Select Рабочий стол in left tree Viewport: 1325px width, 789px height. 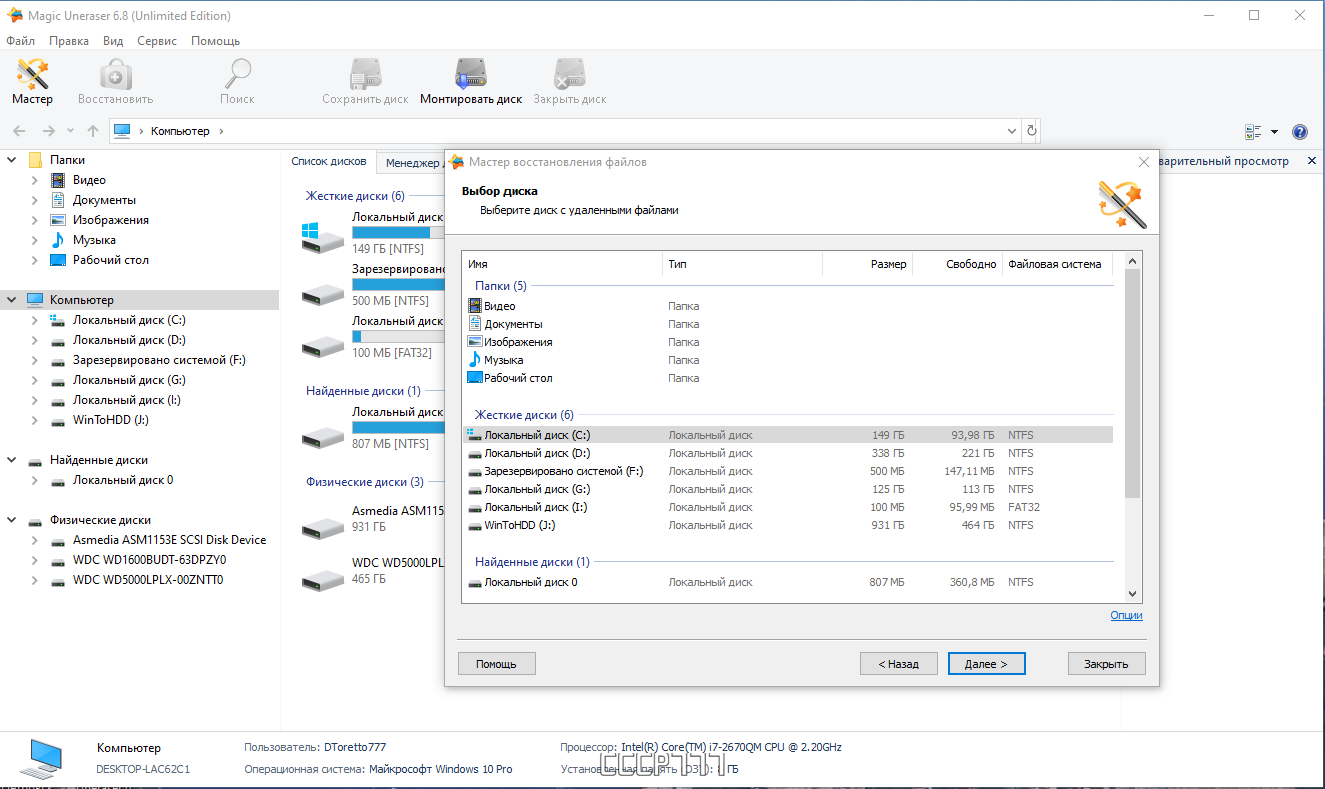[x=111, y=260]
